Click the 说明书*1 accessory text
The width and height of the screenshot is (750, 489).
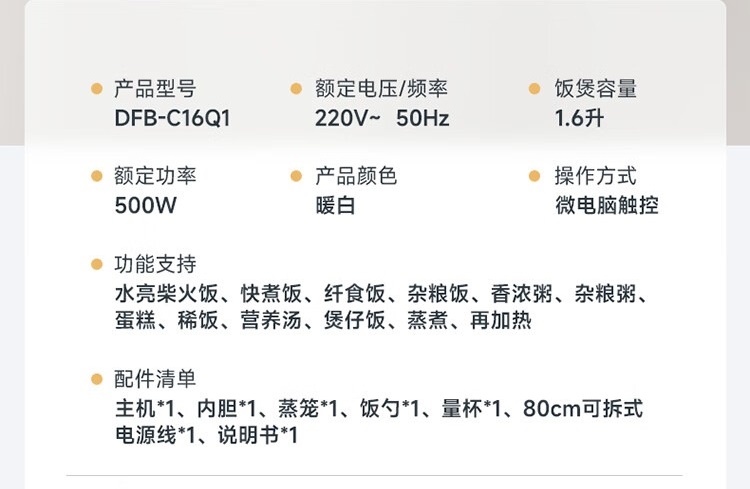tap(258, 435)
